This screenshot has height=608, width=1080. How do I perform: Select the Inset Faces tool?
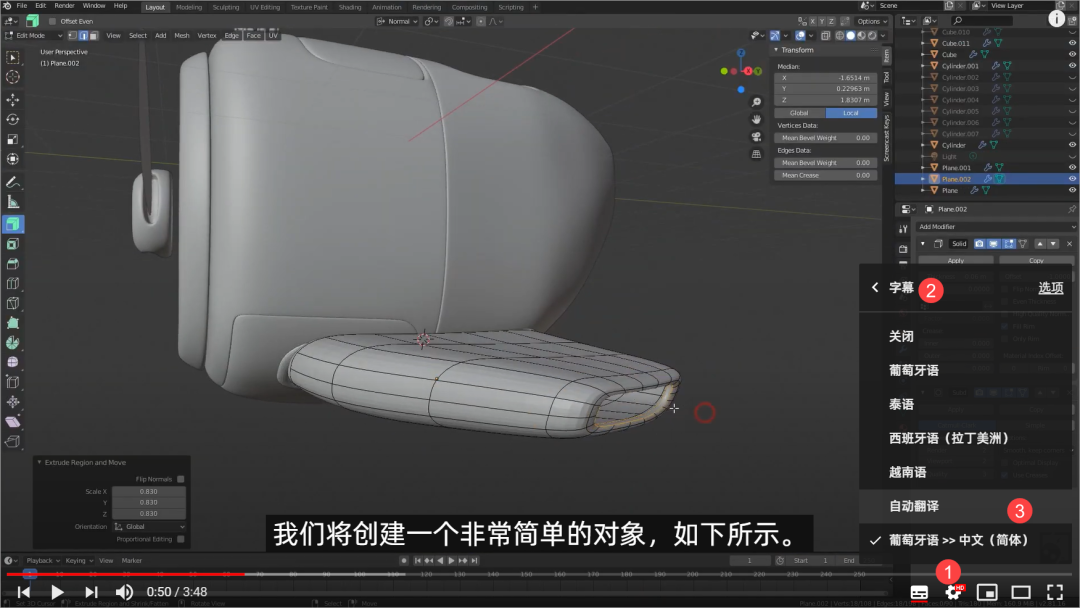pos(12,244)
